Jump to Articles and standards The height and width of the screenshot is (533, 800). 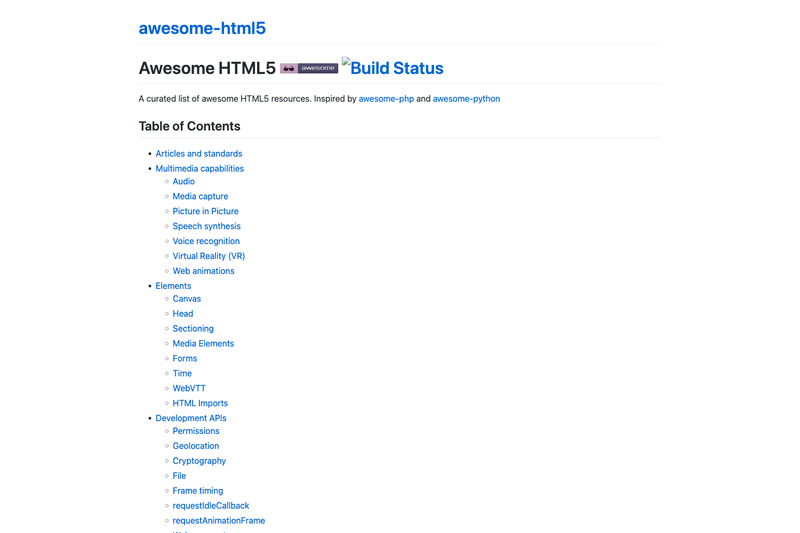[199, 154]
